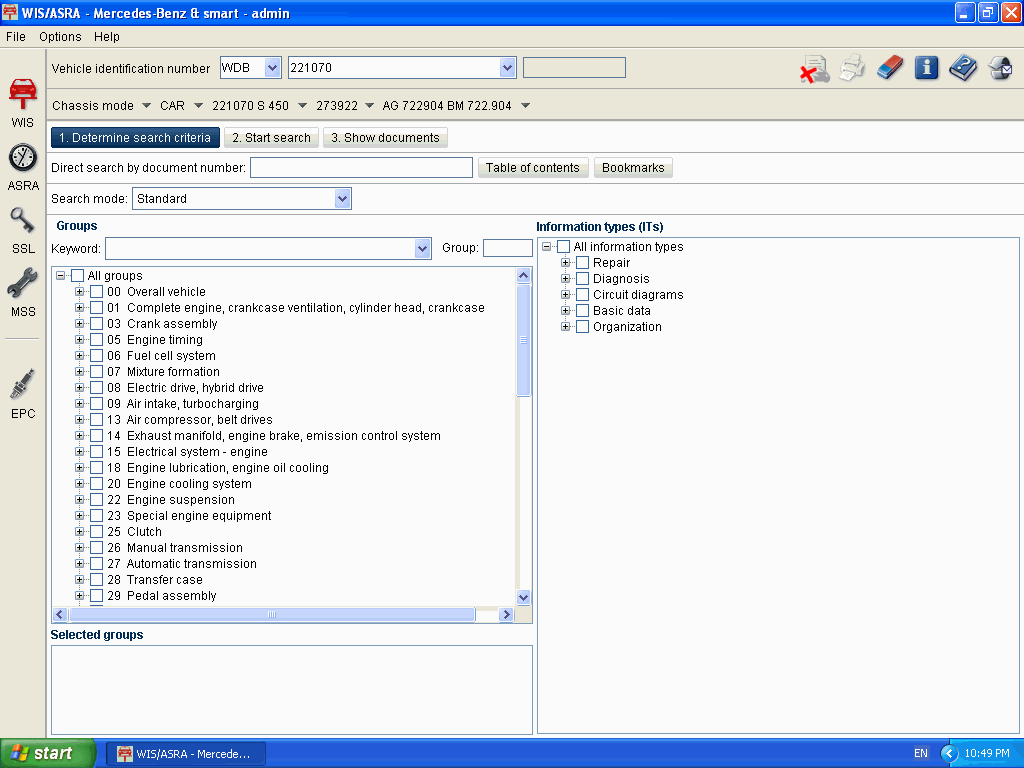Expand the 20 Engine cooling system group
Screen dimensions: 1024x768
(x=80, y=484)
